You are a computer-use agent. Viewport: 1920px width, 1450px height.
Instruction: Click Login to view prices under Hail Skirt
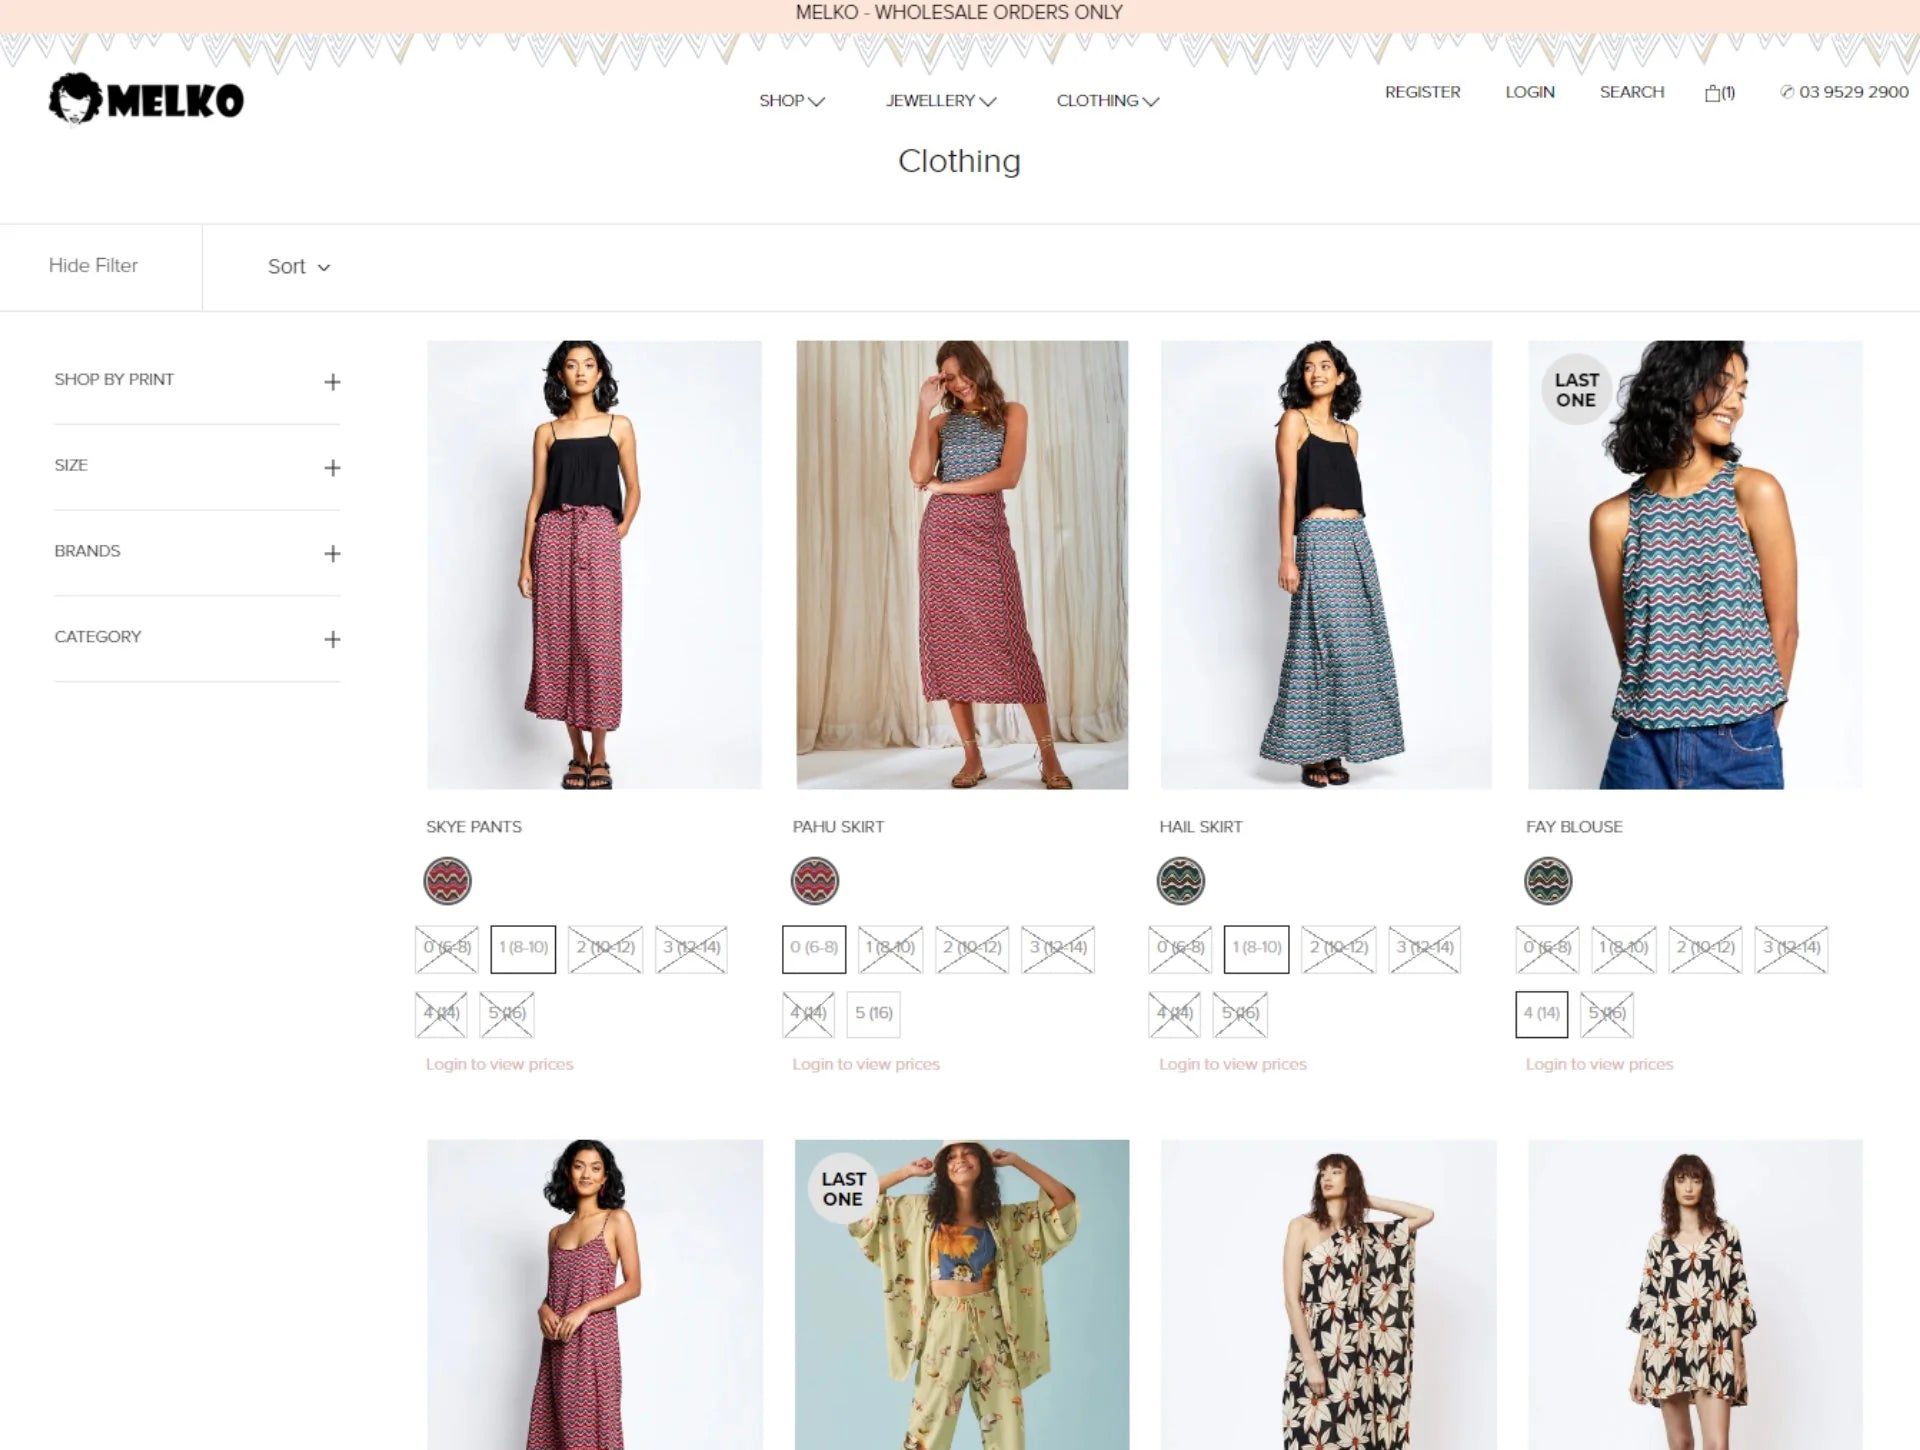click(1232, 1064)
